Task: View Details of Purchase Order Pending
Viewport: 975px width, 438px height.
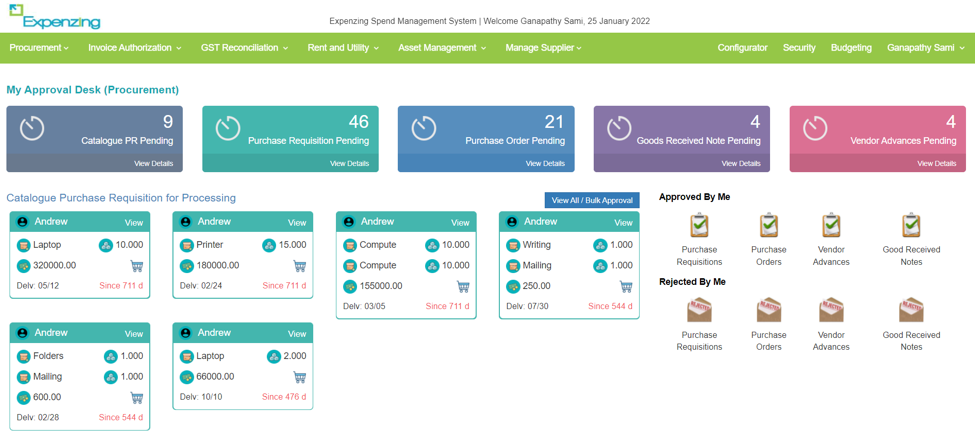Action: click(545, 163)
